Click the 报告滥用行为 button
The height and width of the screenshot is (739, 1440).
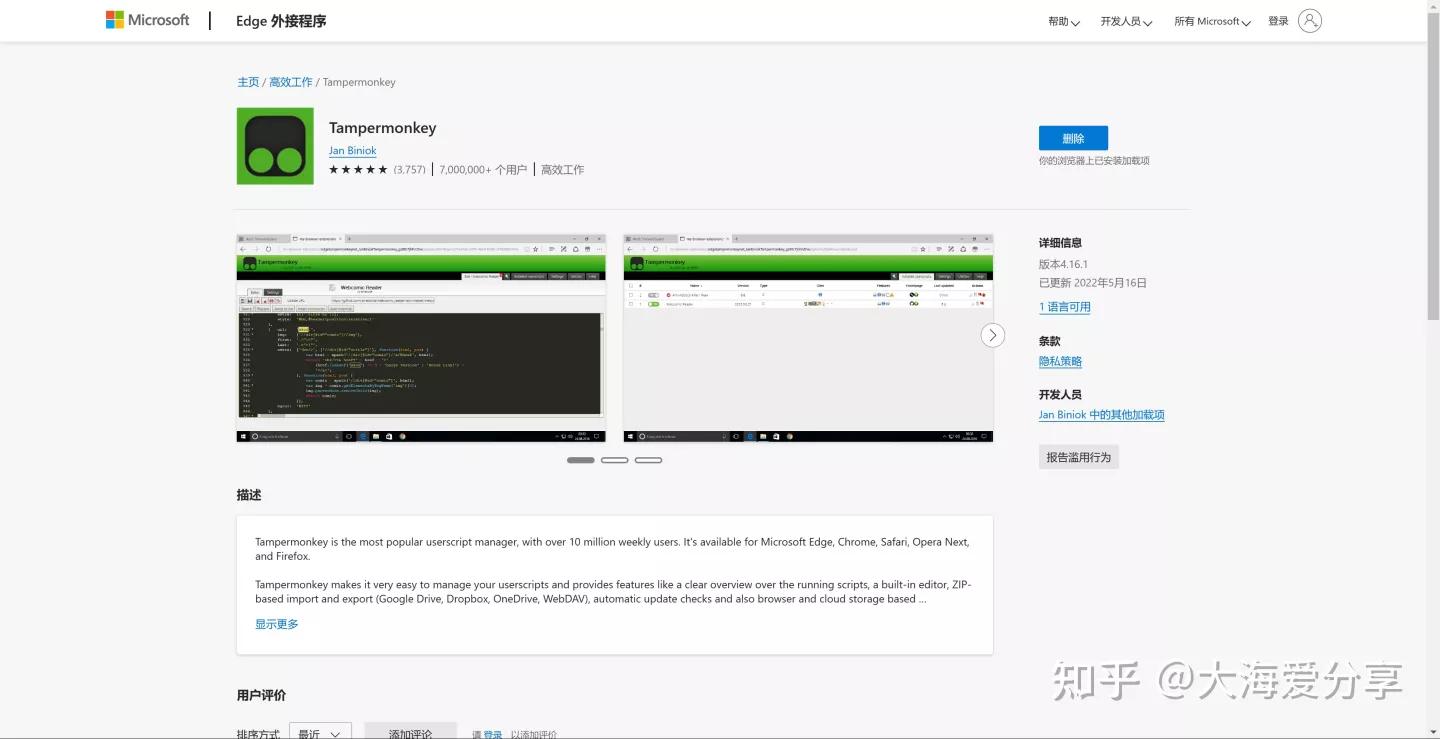click(x=1079, y=457)
